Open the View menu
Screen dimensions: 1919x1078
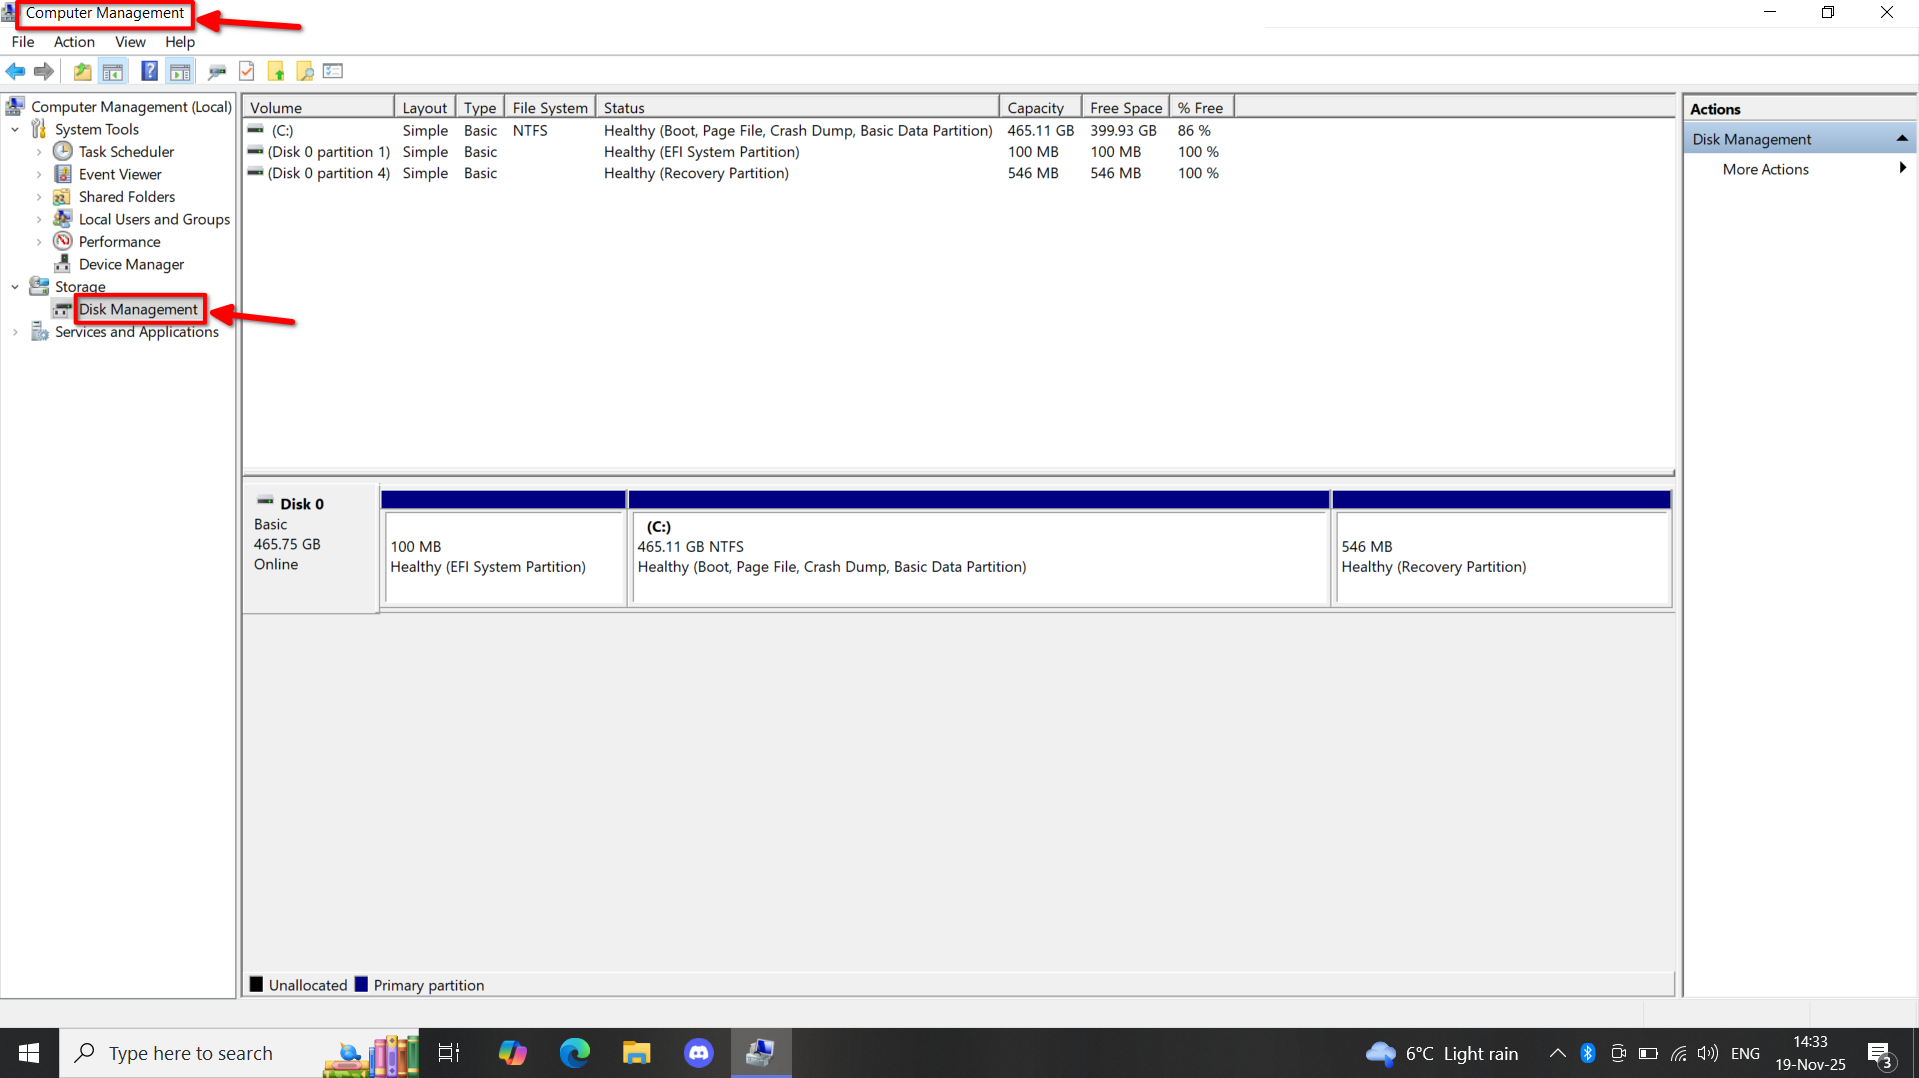click(130, 42)
